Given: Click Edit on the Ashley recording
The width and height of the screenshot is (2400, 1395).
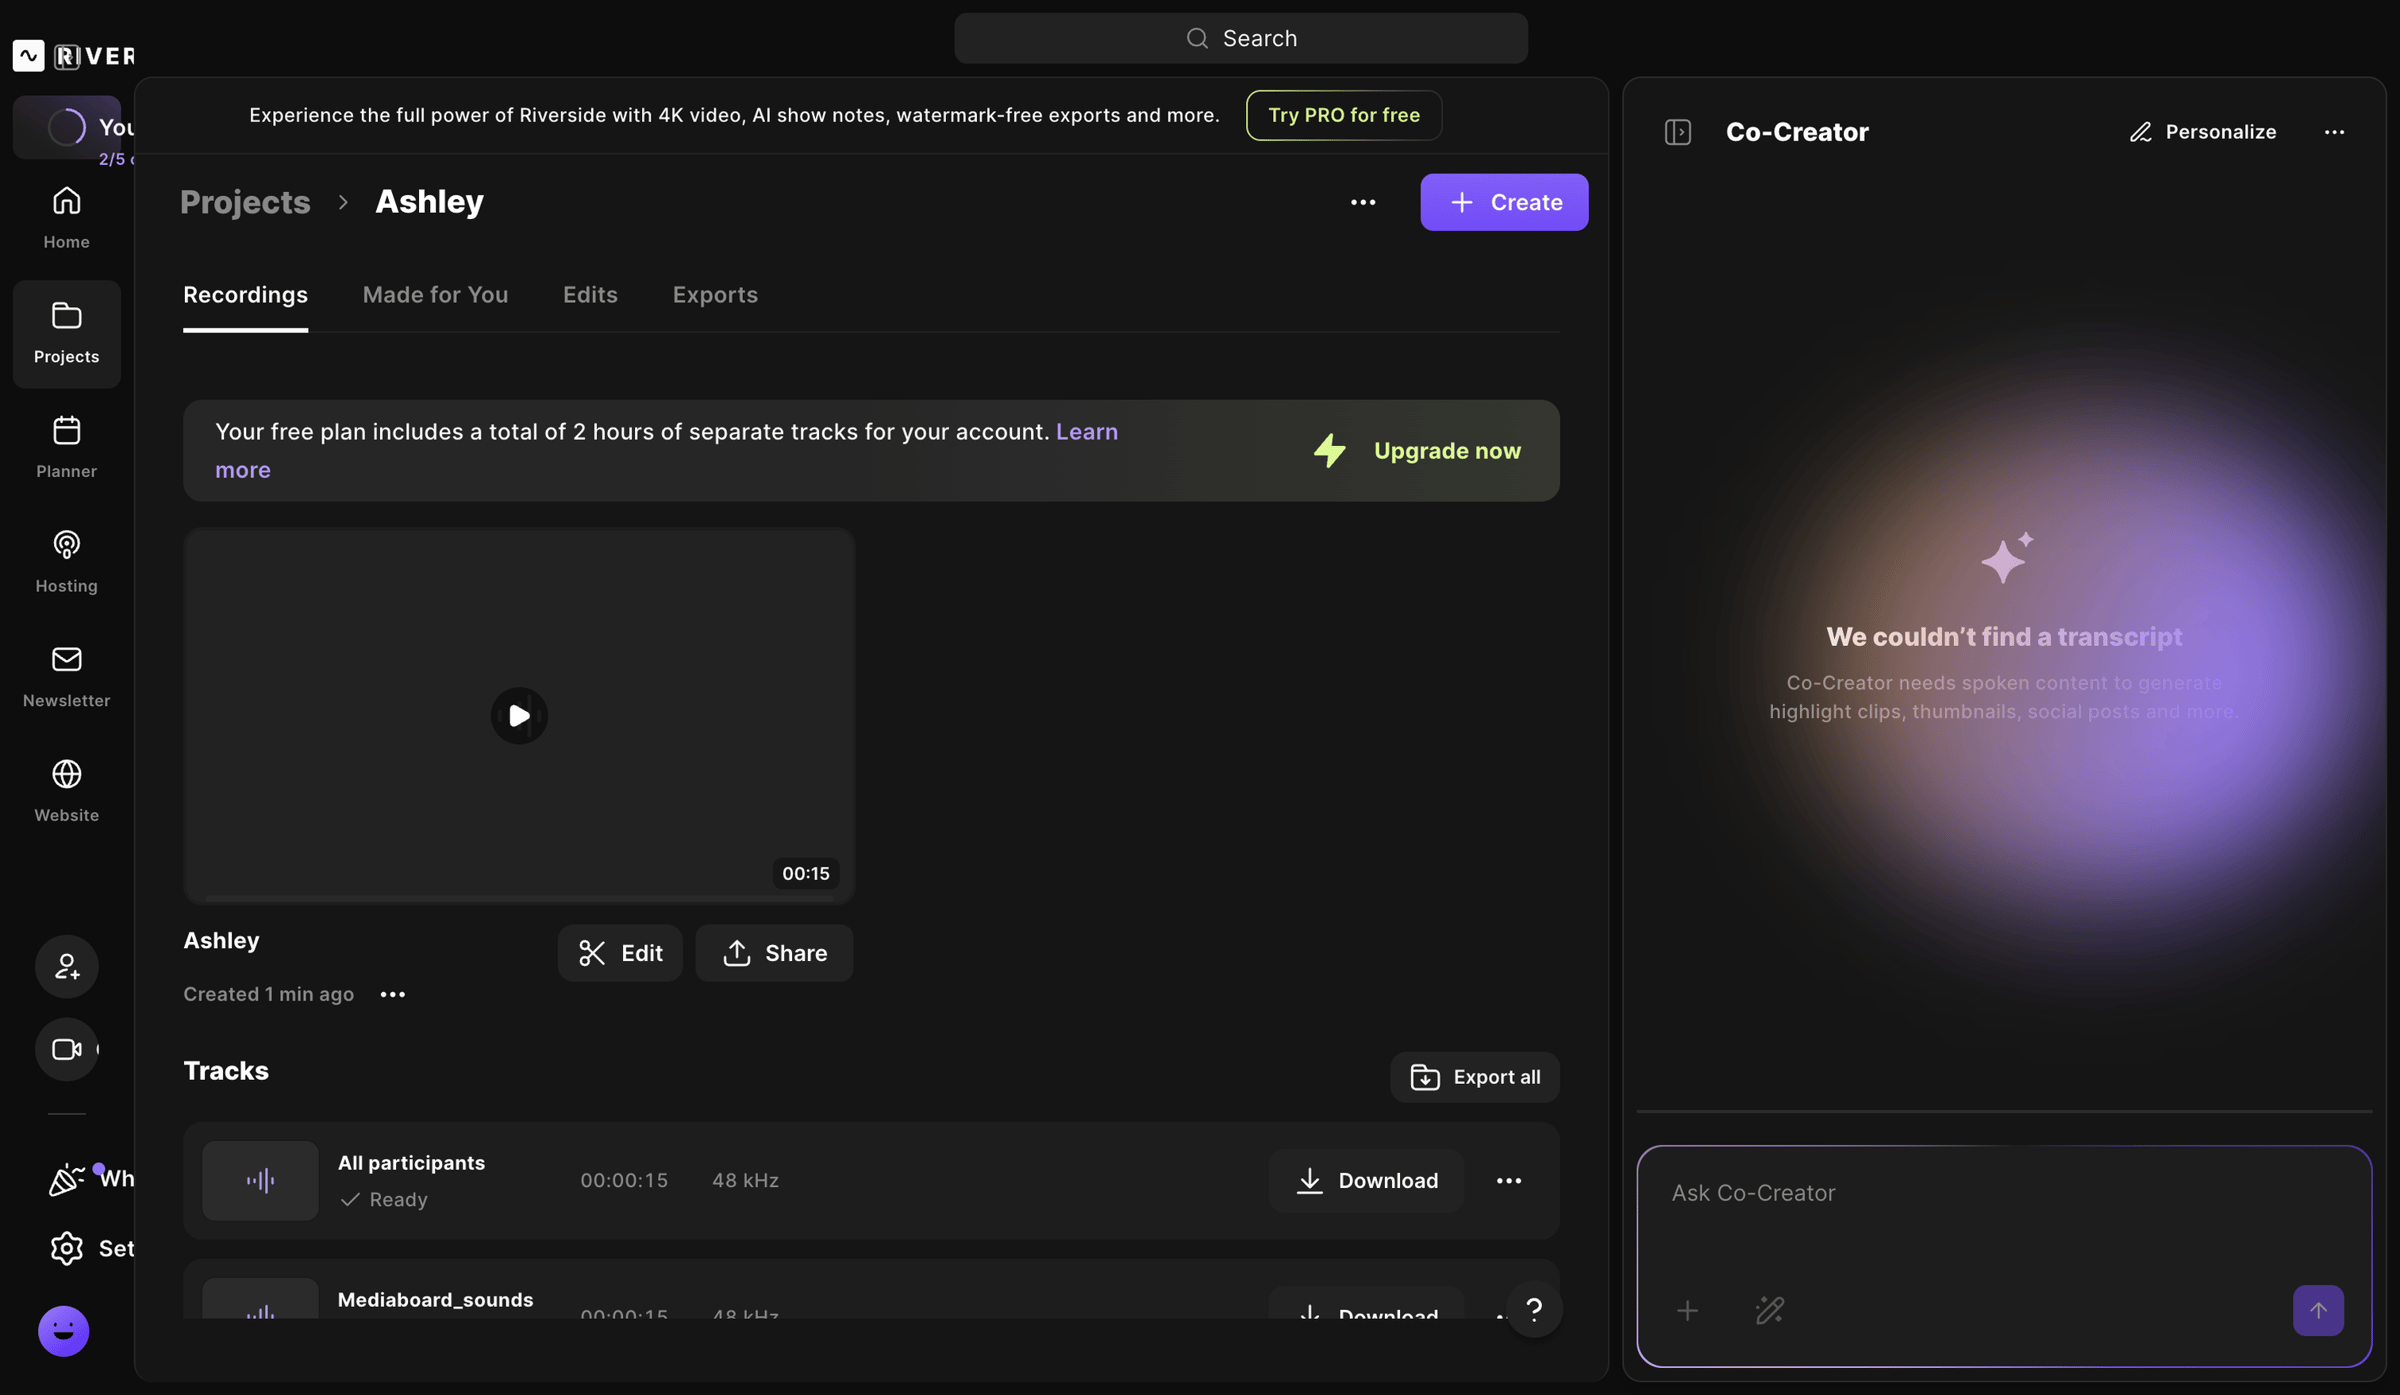Looking at the screenshot, I should point(620,953).
